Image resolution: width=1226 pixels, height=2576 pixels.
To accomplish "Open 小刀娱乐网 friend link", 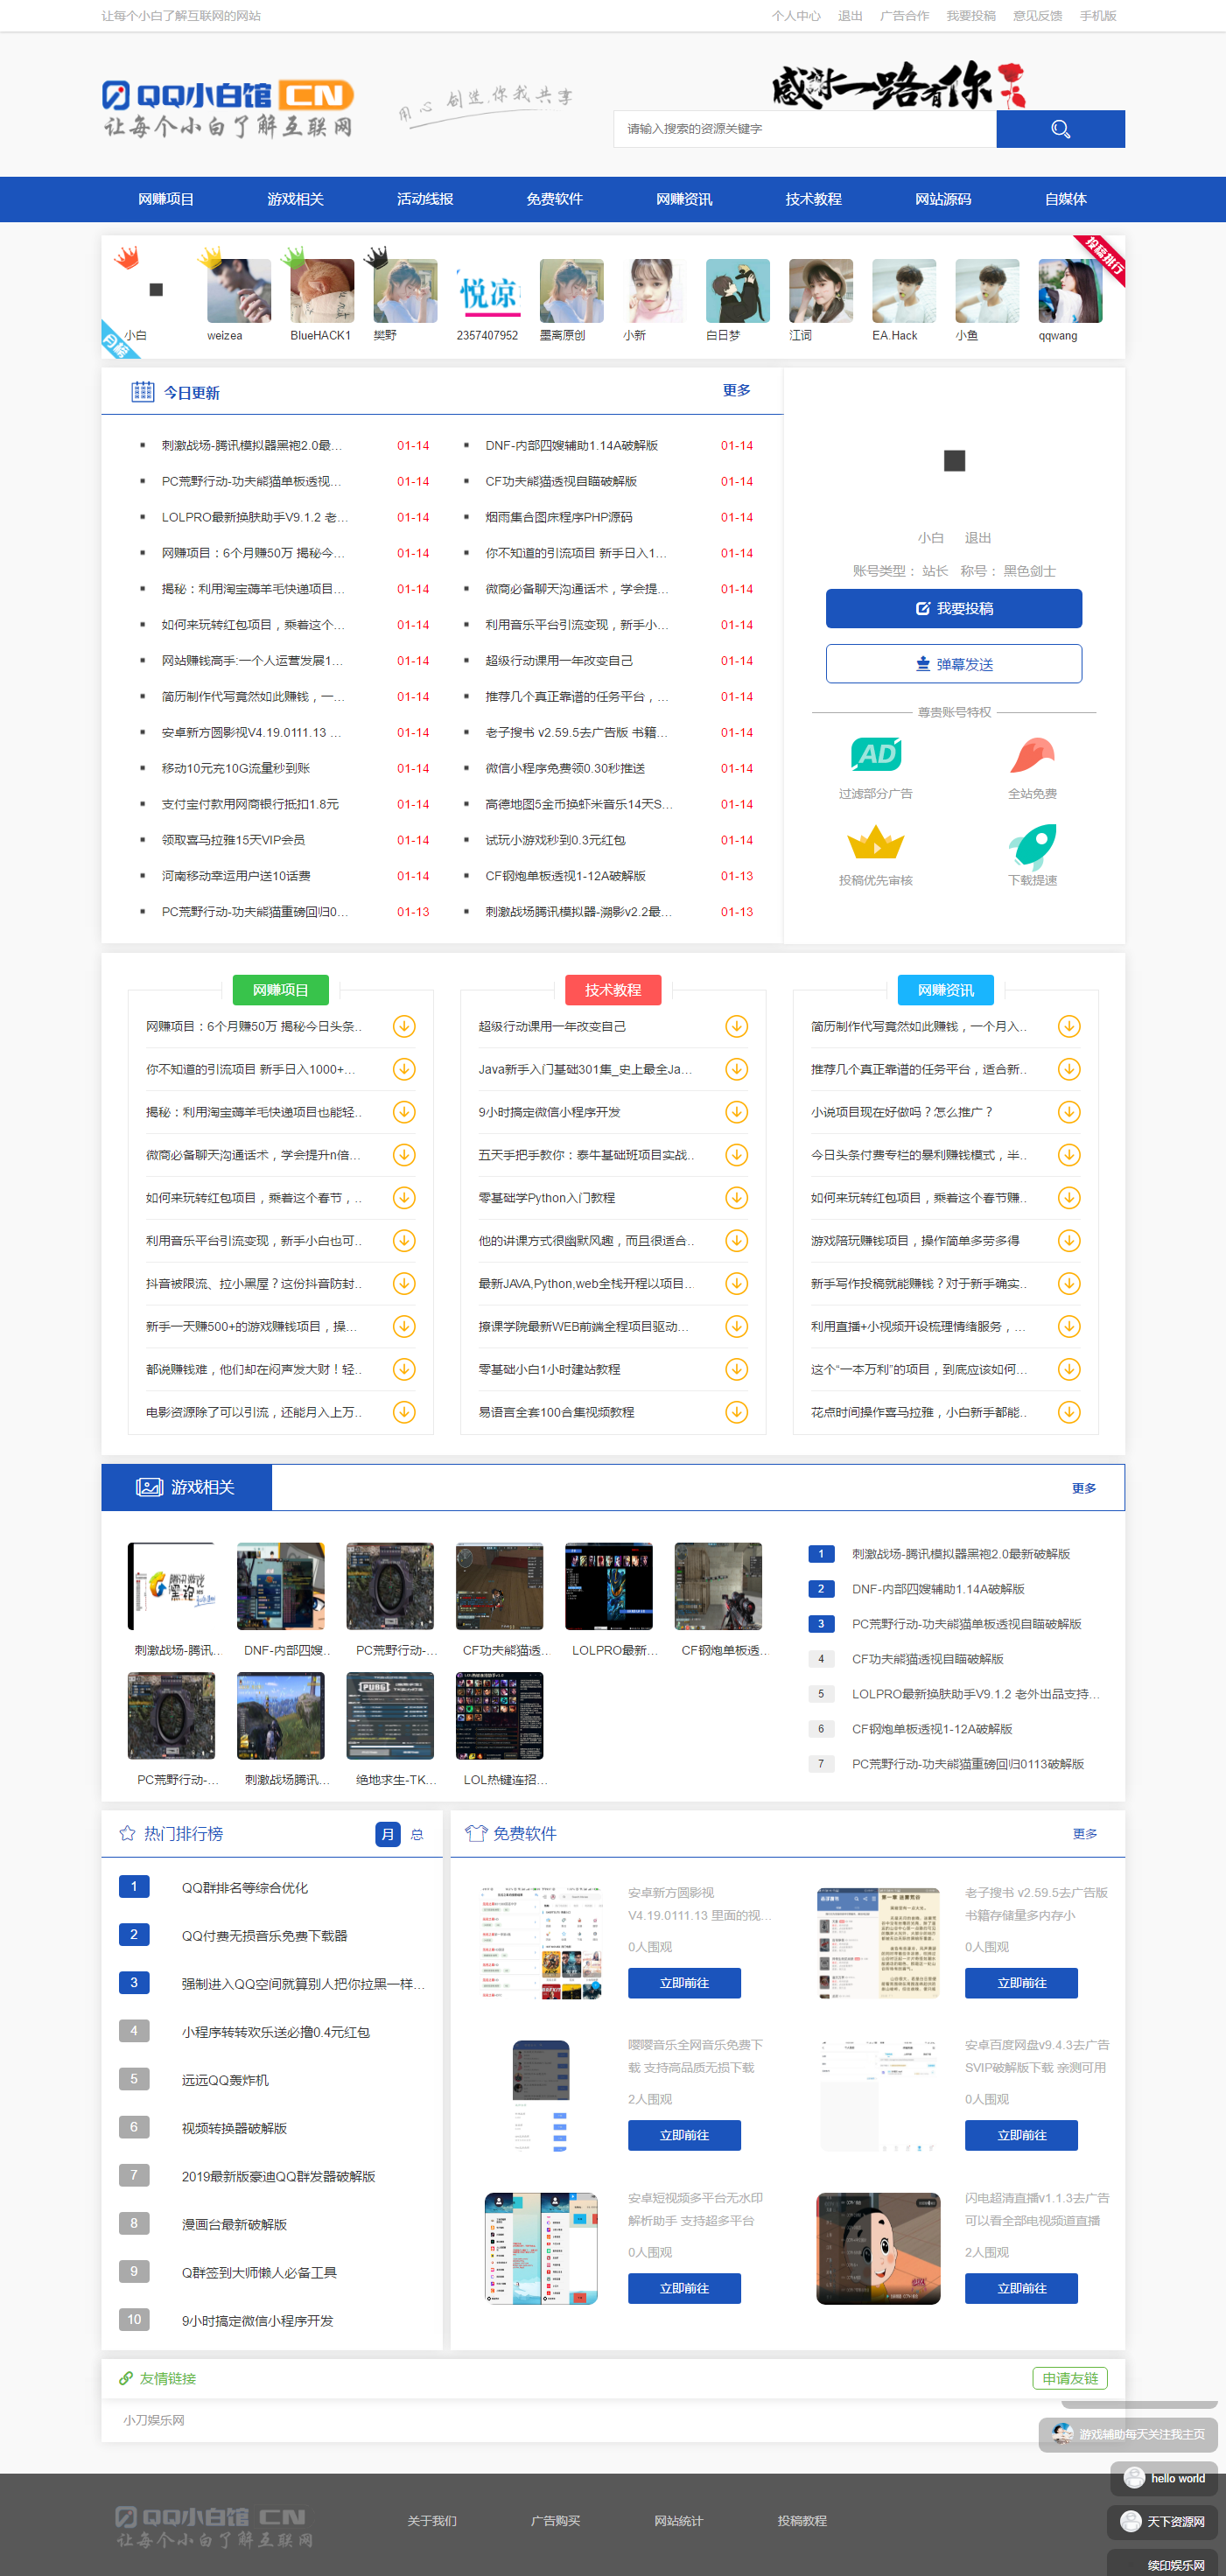I will (x=154, y=2420).
